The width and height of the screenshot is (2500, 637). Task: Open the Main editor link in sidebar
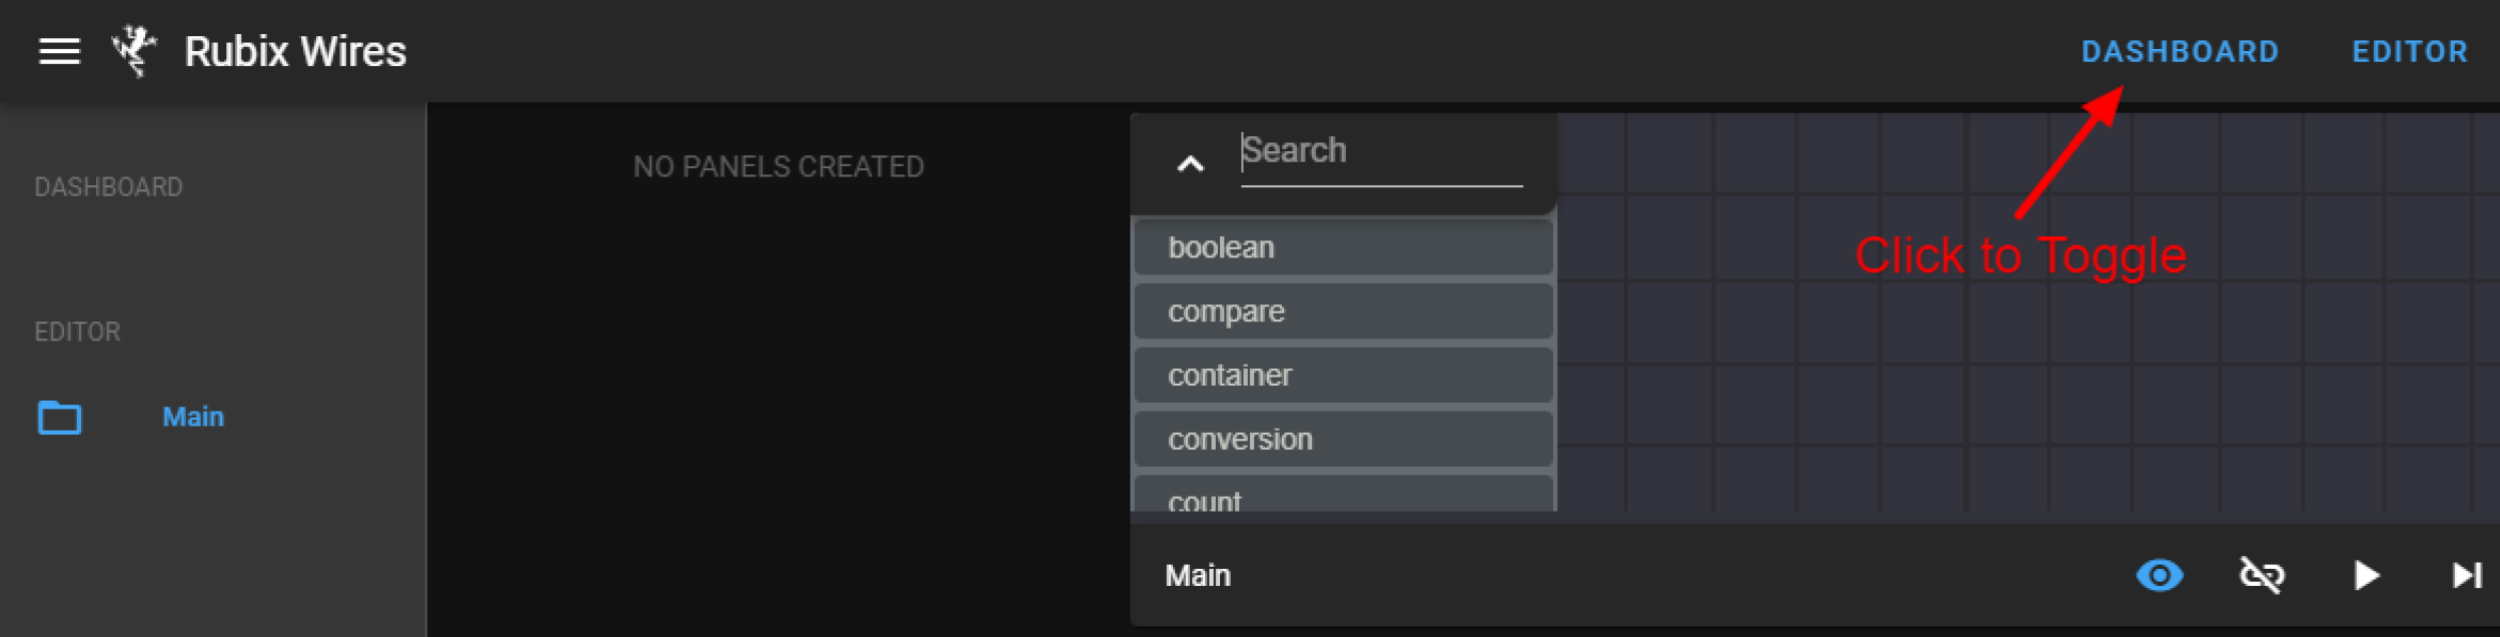pos(193,416)
